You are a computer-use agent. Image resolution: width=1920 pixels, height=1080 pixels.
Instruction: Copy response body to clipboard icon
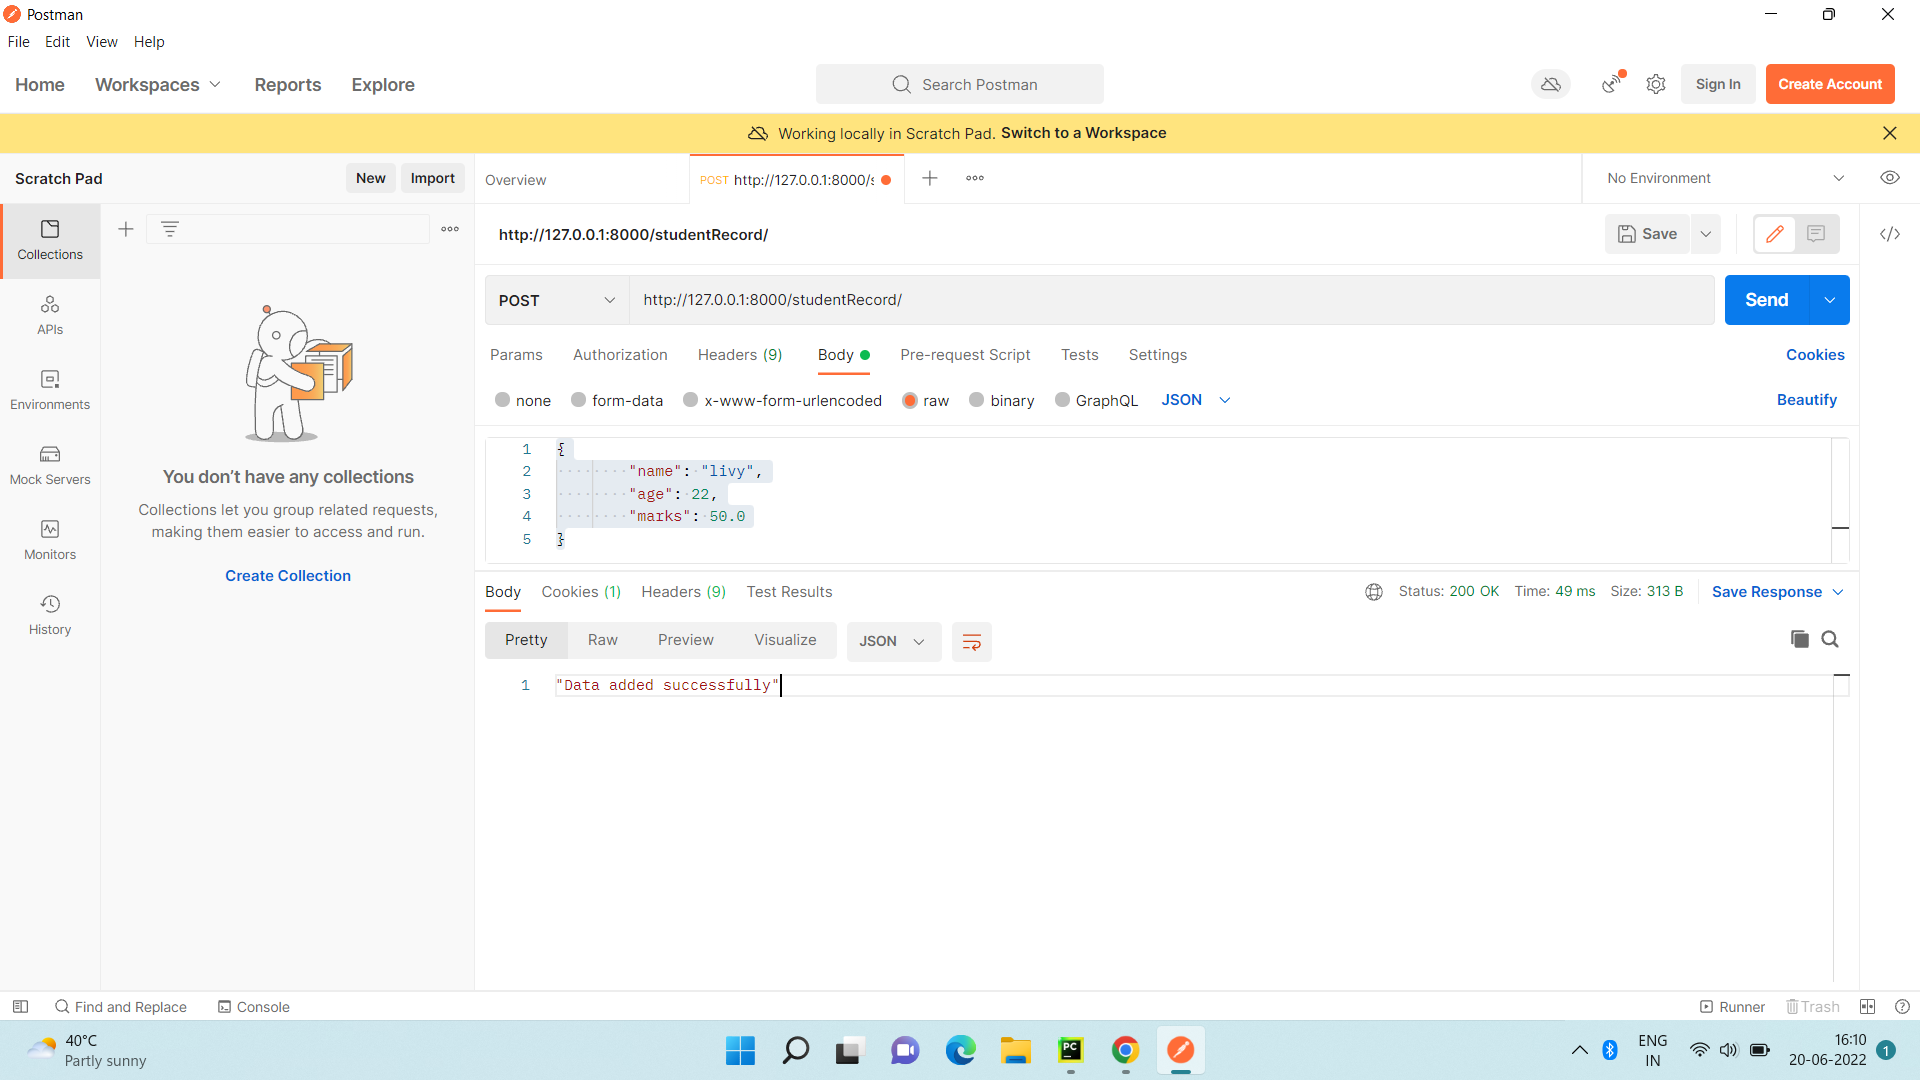(x=1799, y=639)
